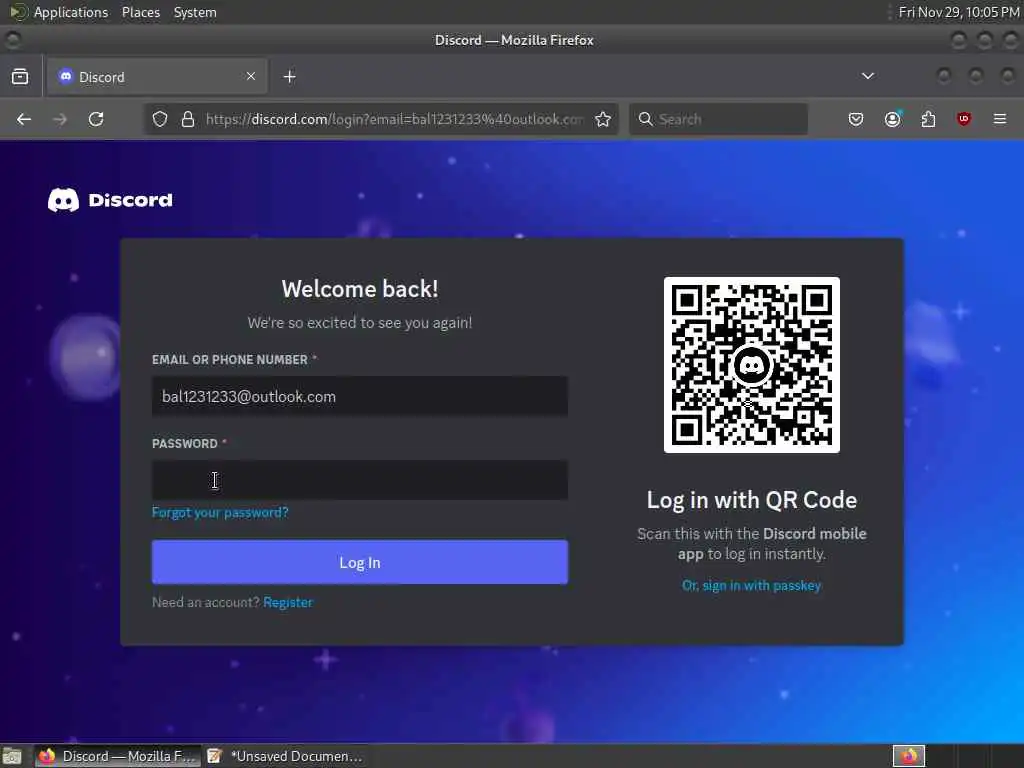Open the Firefox View icon
Image resolution: width=1024 pixels, height=768 pixels.
(x=20, y=76)
